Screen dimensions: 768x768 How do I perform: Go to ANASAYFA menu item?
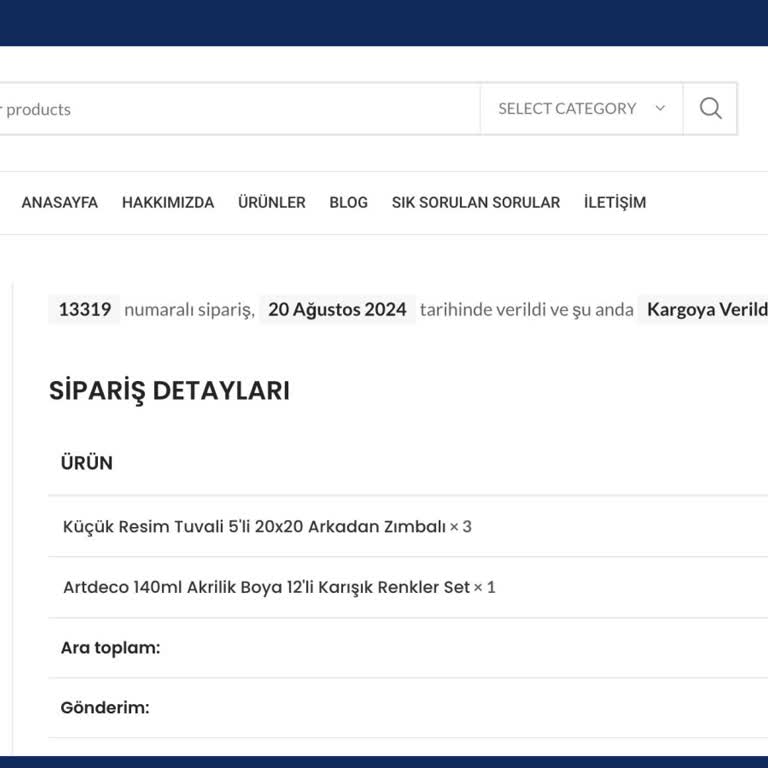60,202
